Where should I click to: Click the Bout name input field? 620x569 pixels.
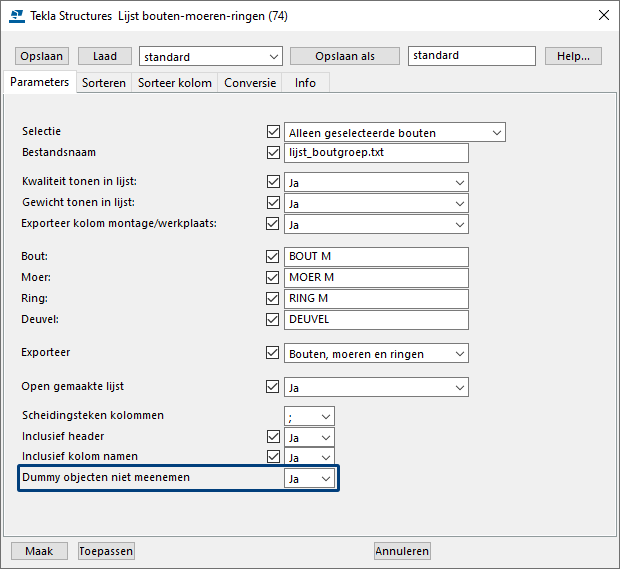pyautogui.click(x=376, y=257)
